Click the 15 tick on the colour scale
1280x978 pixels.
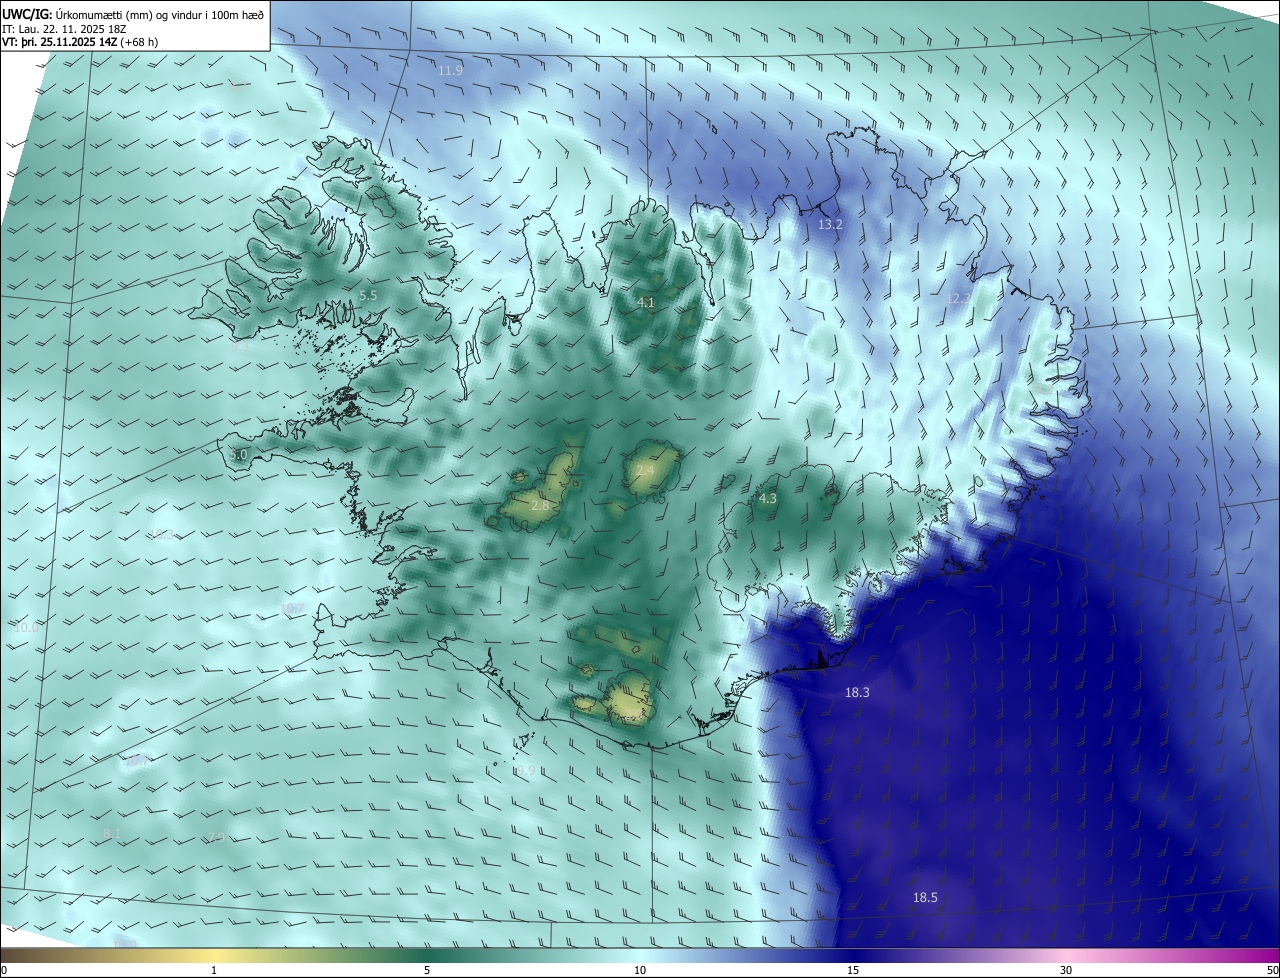pos(853,970)
